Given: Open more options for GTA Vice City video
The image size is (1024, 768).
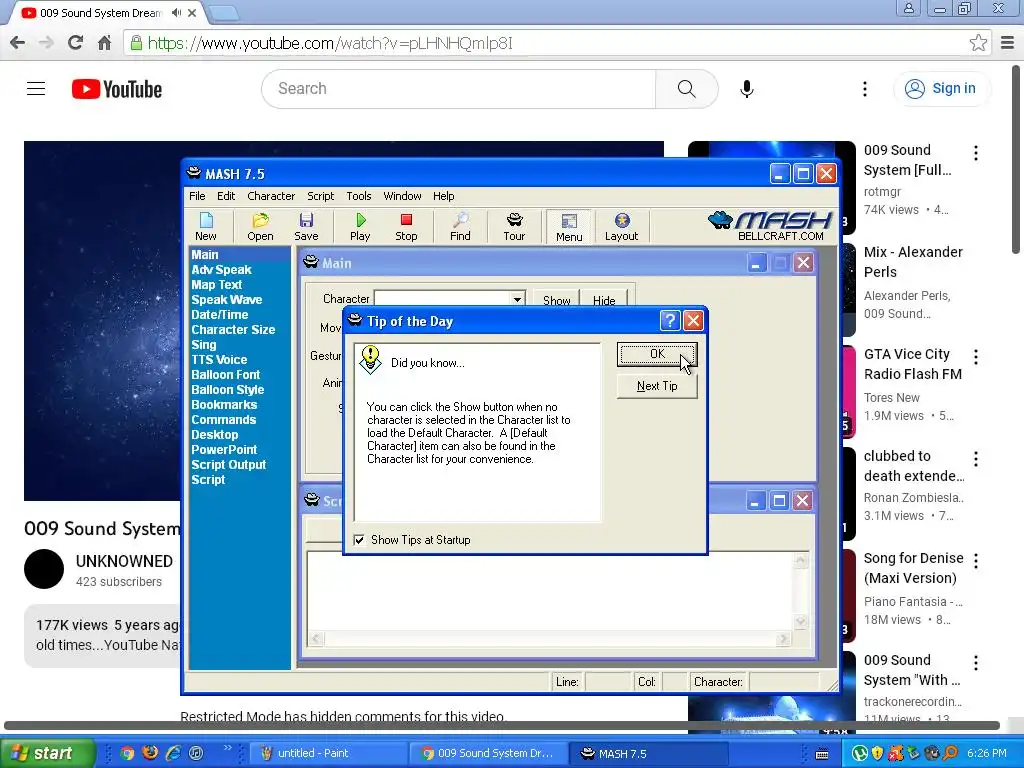Looking at the screenshot, I should click(976, 357).
